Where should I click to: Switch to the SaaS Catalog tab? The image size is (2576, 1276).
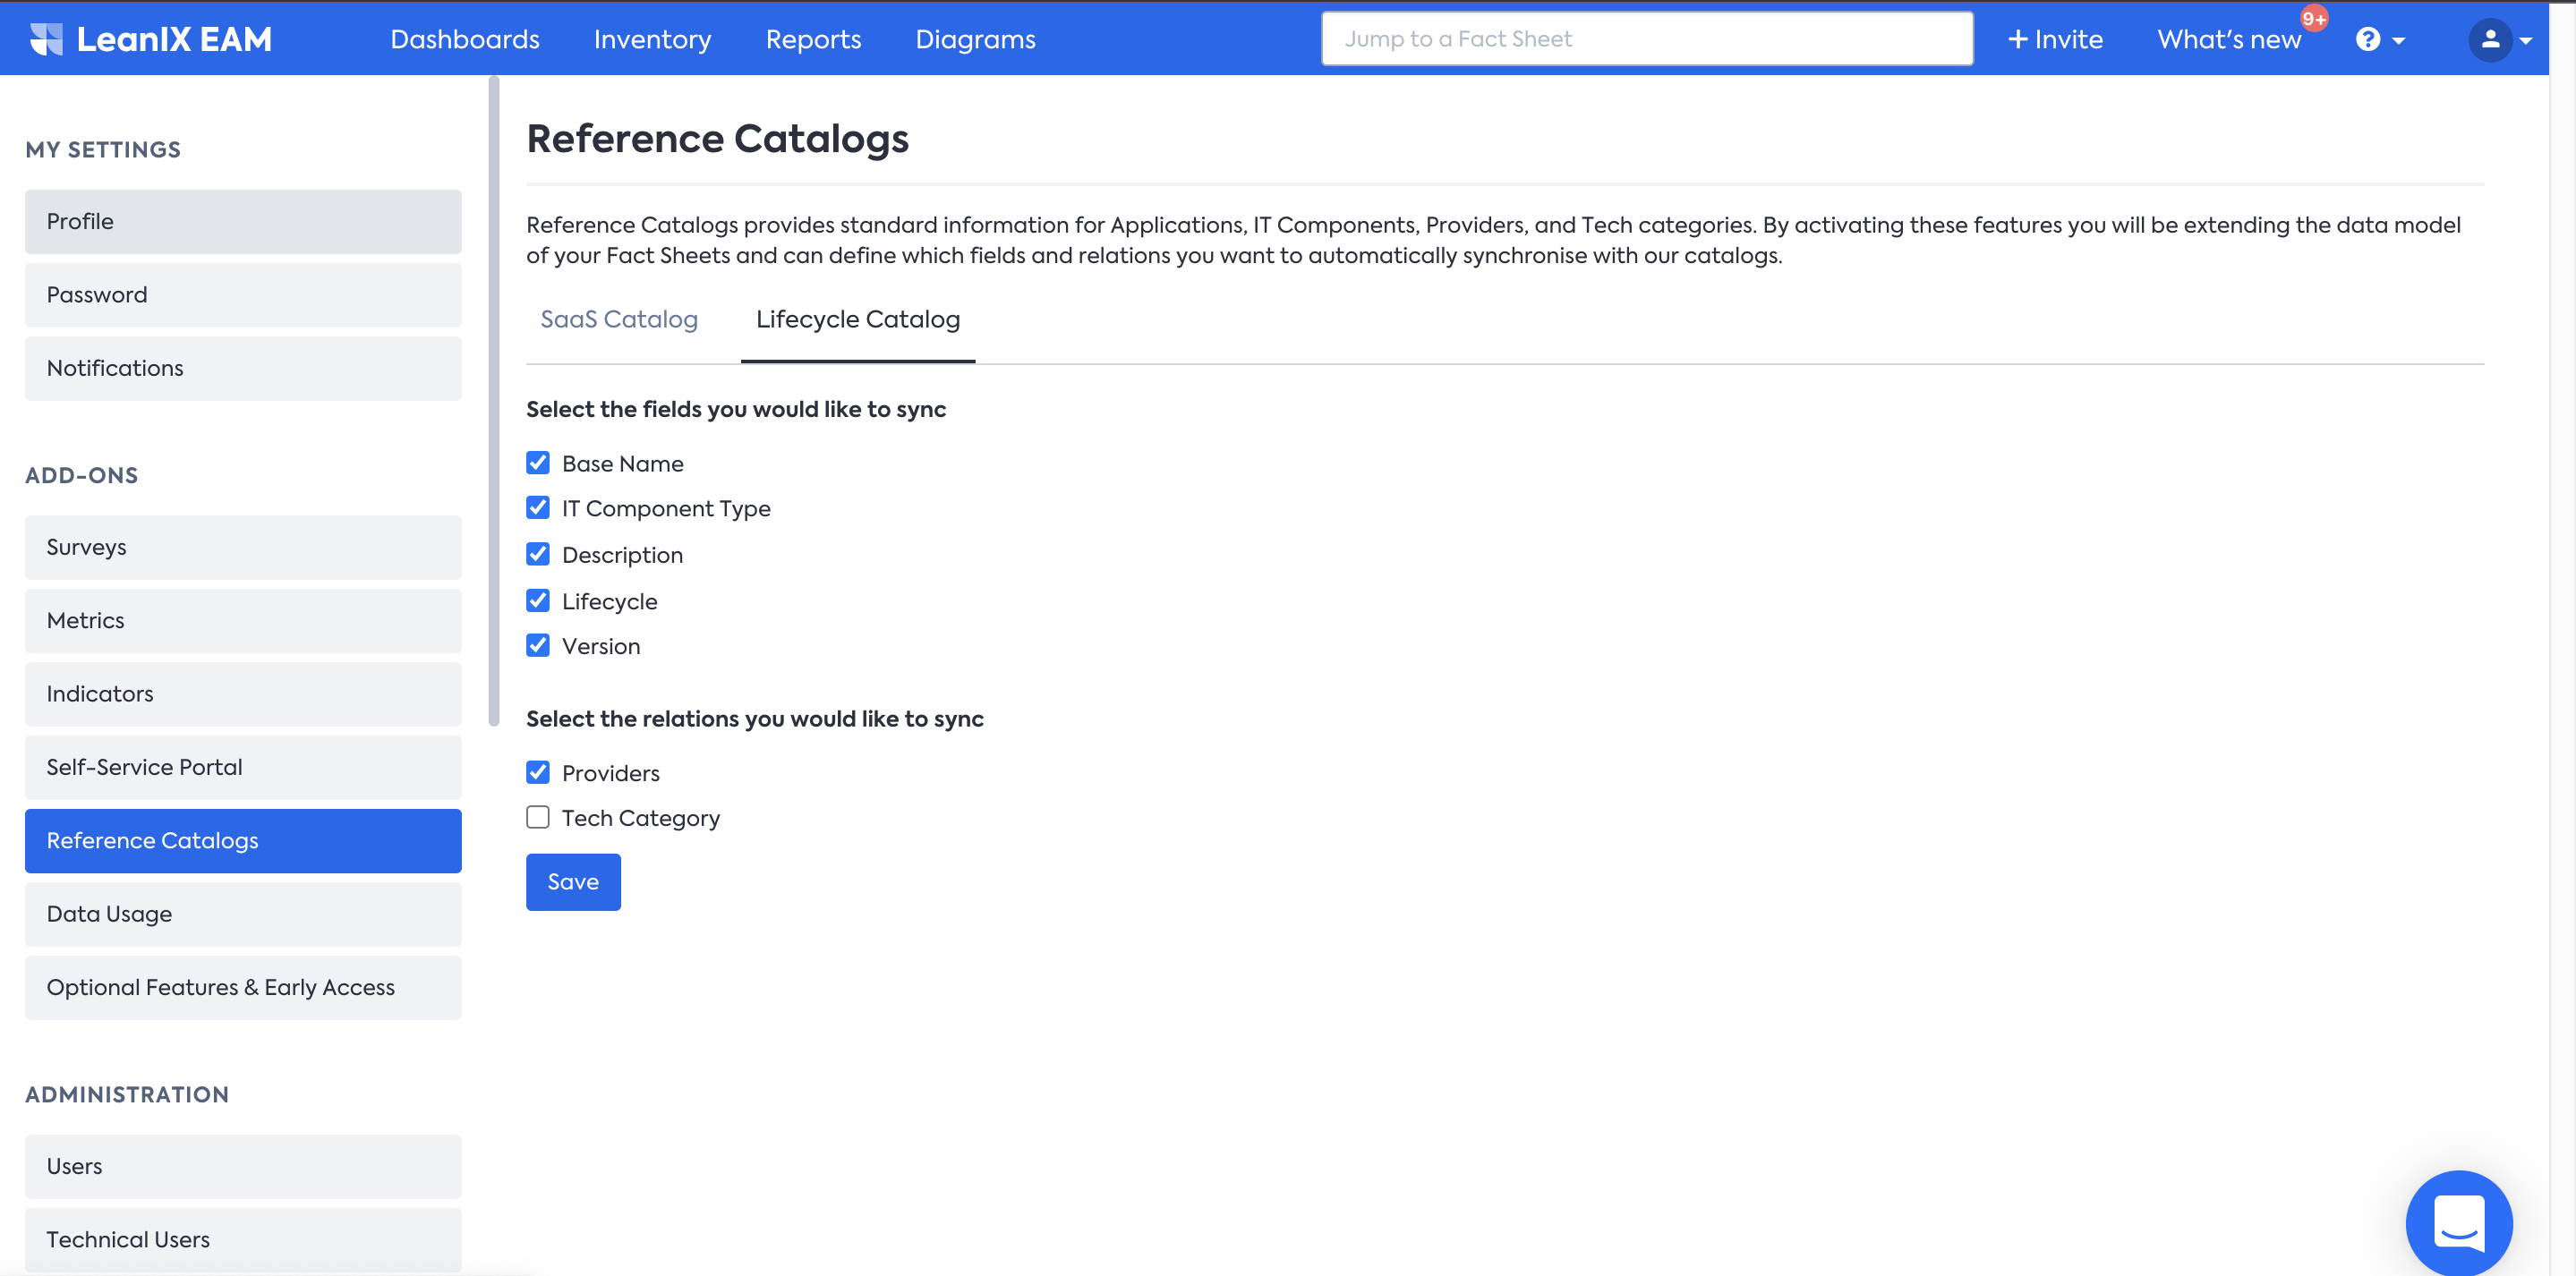[619, 319]
